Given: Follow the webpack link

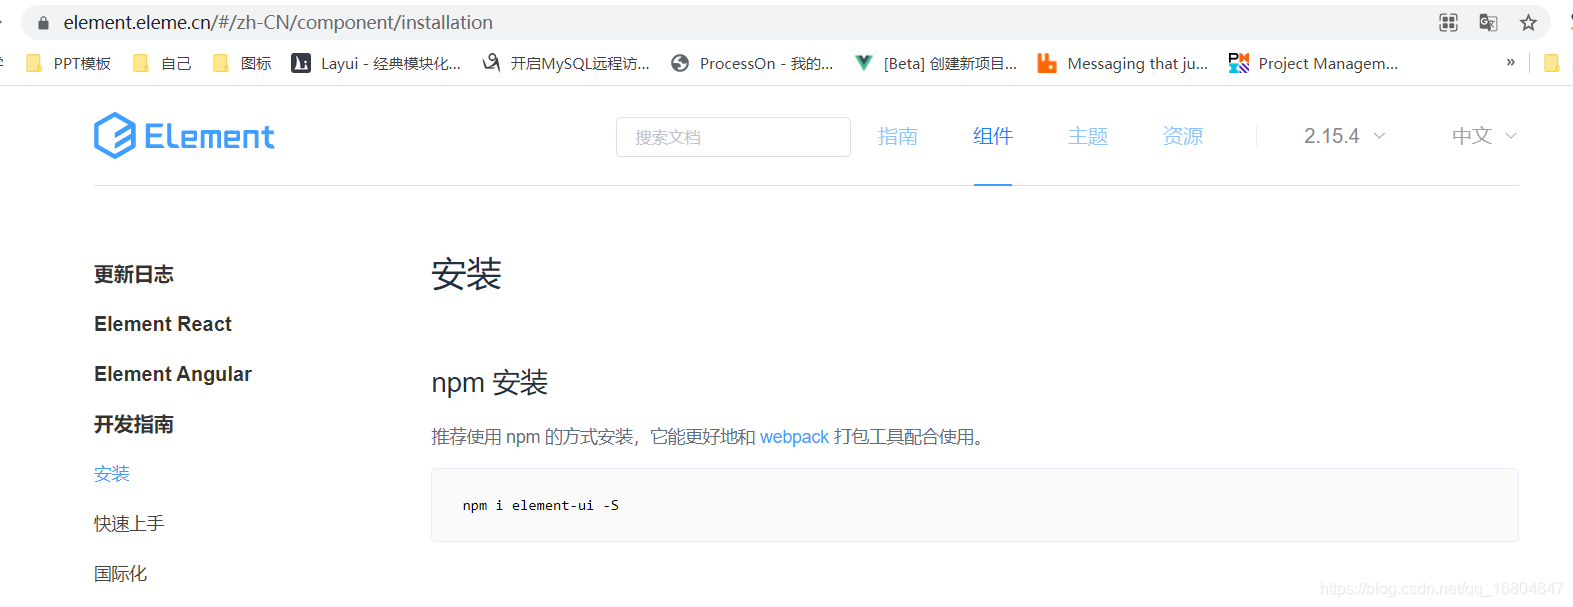Looking at the screenshot, I should (x=794, y=437).
